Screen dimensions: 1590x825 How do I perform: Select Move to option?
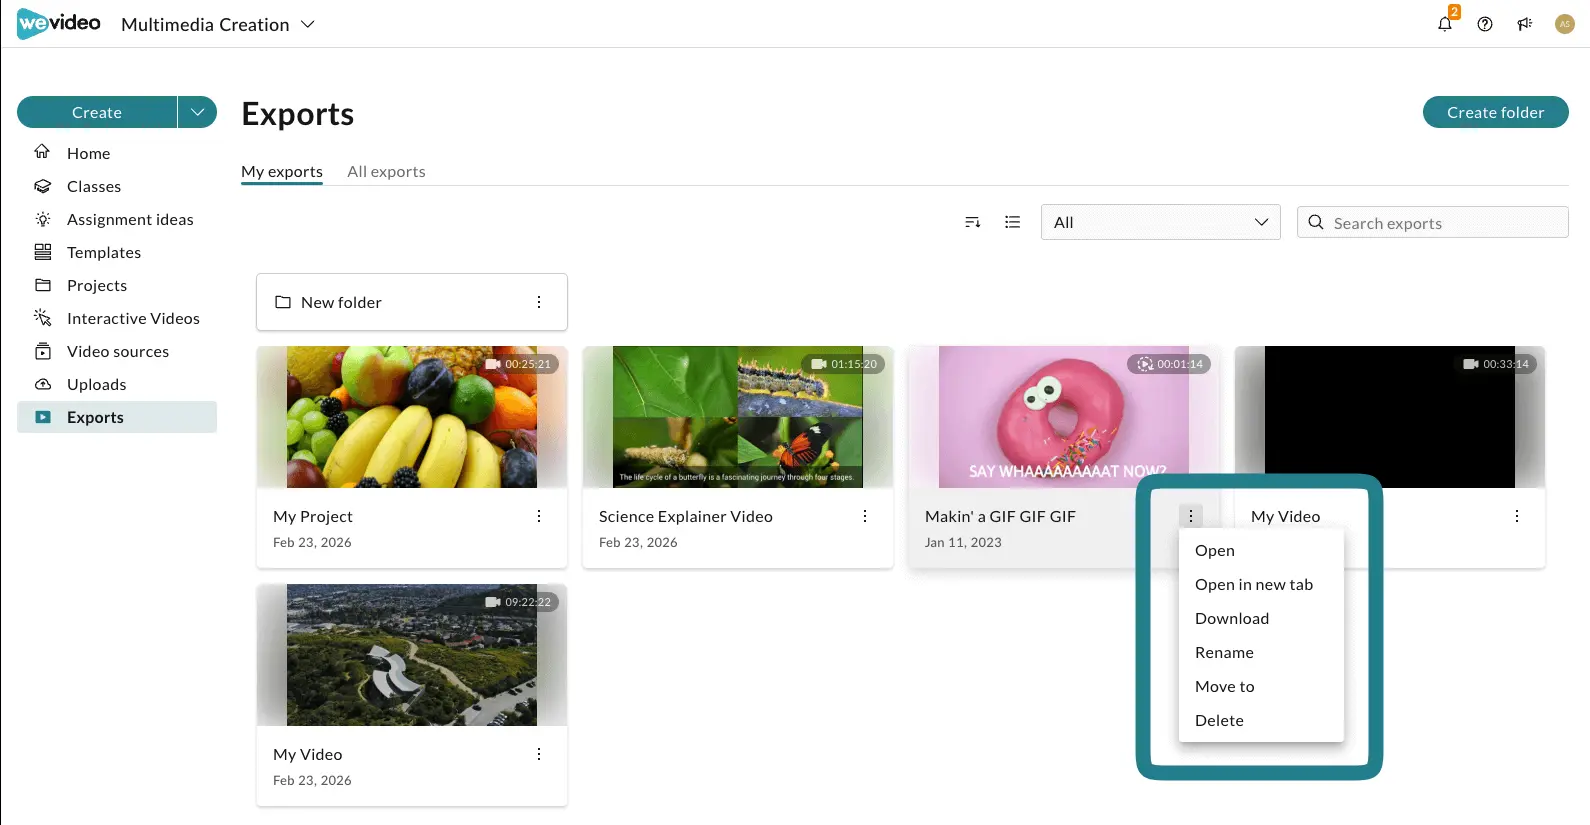(1261, 686)
